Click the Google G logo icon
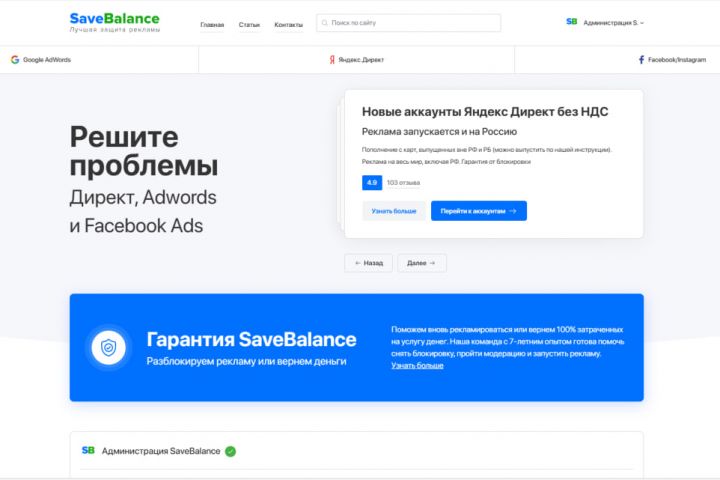 tap(15, 60)
